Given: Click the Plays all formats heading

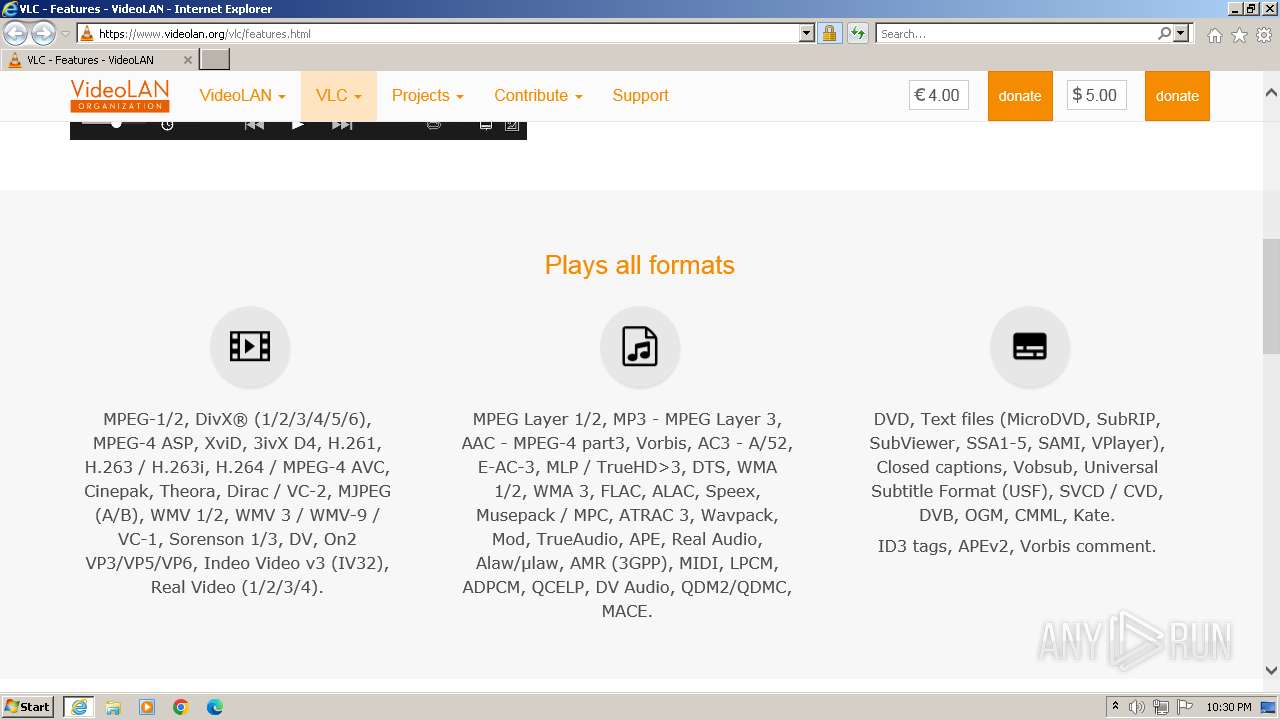Looking at the screenshot, I should (640, 265).
